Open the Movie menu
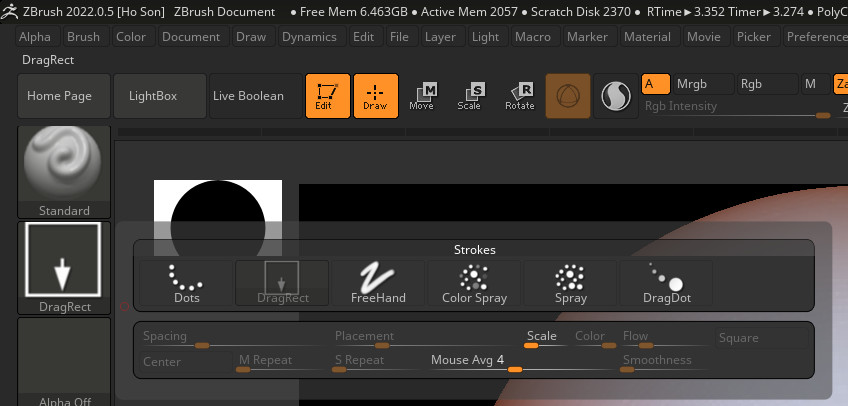848x406 pixels. coord(704,37)
